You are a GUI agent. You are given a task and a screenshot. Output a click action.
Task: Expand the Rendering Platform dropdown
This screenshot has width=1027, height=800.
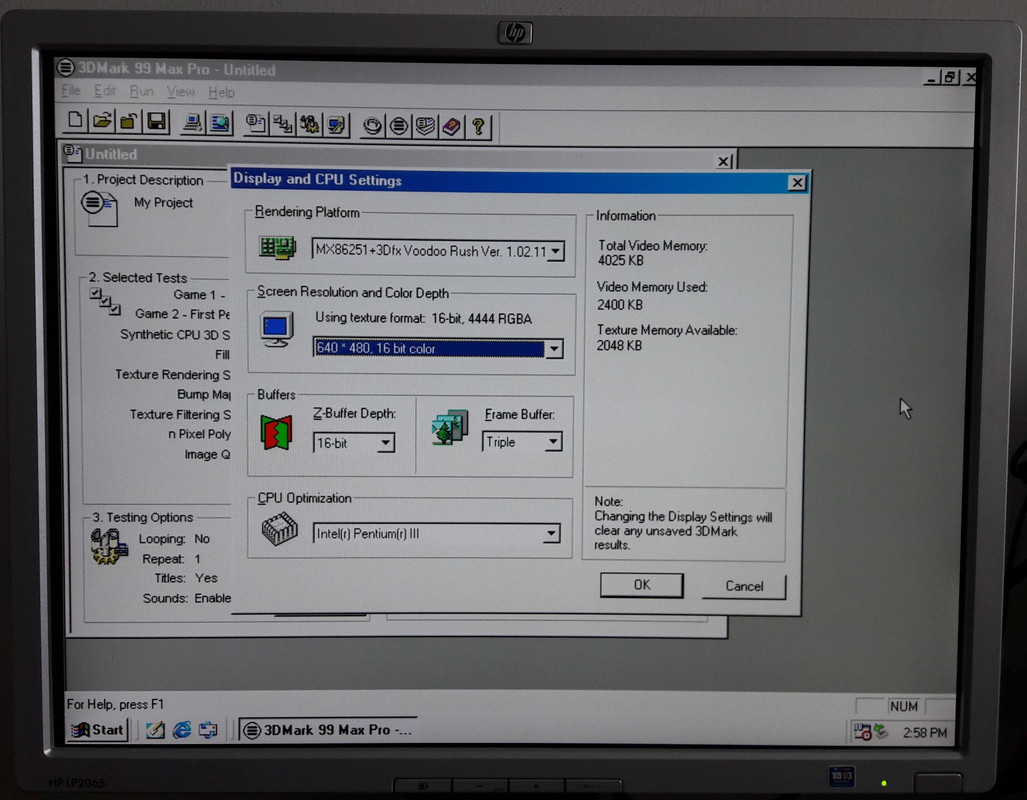click(x=555, y=252)
